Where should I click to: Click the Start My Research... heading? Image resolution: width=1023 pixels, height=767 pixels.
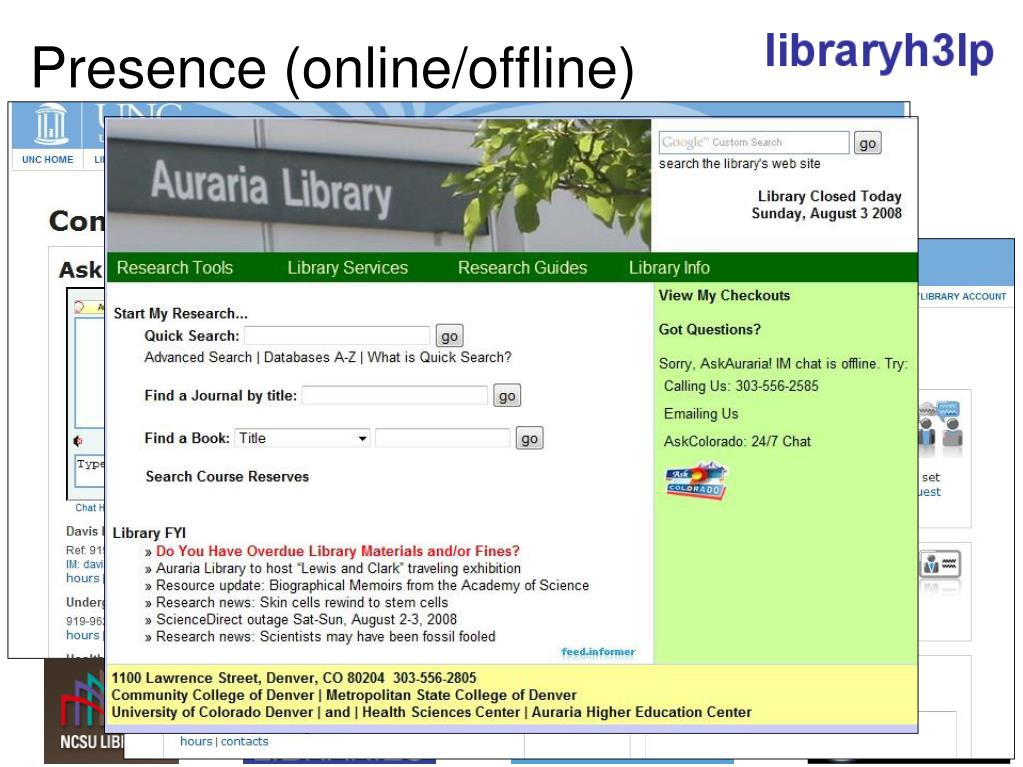pyautogui.click(x=181, y=314)
